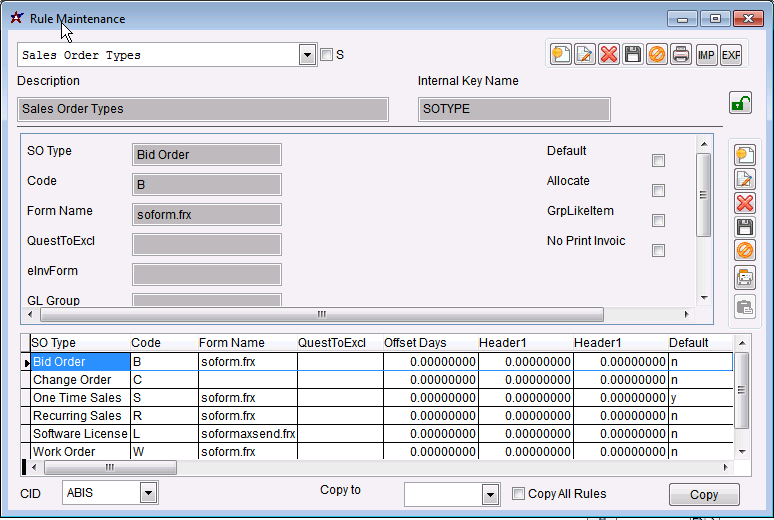Viewport: 774px width, 520px height.
Task: Open the Copy to dropdown
Action: (490, 495)
